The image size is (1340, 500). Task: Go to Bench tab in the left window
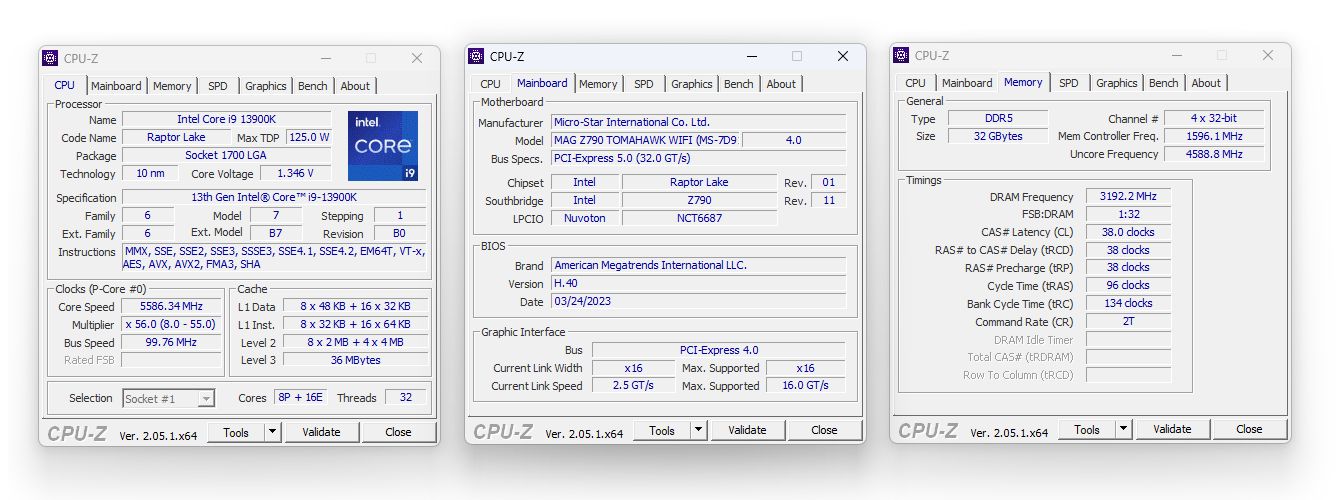click(313, 86)
